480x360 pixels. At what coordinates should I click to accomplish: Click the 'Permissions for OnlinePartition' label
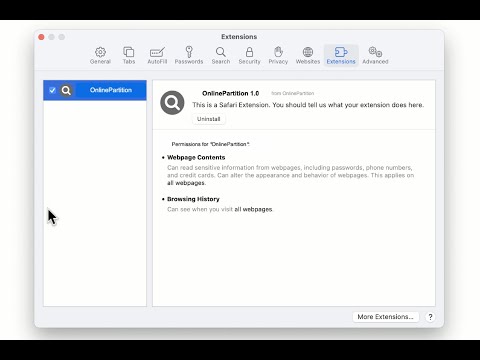[x=210, y=144]
